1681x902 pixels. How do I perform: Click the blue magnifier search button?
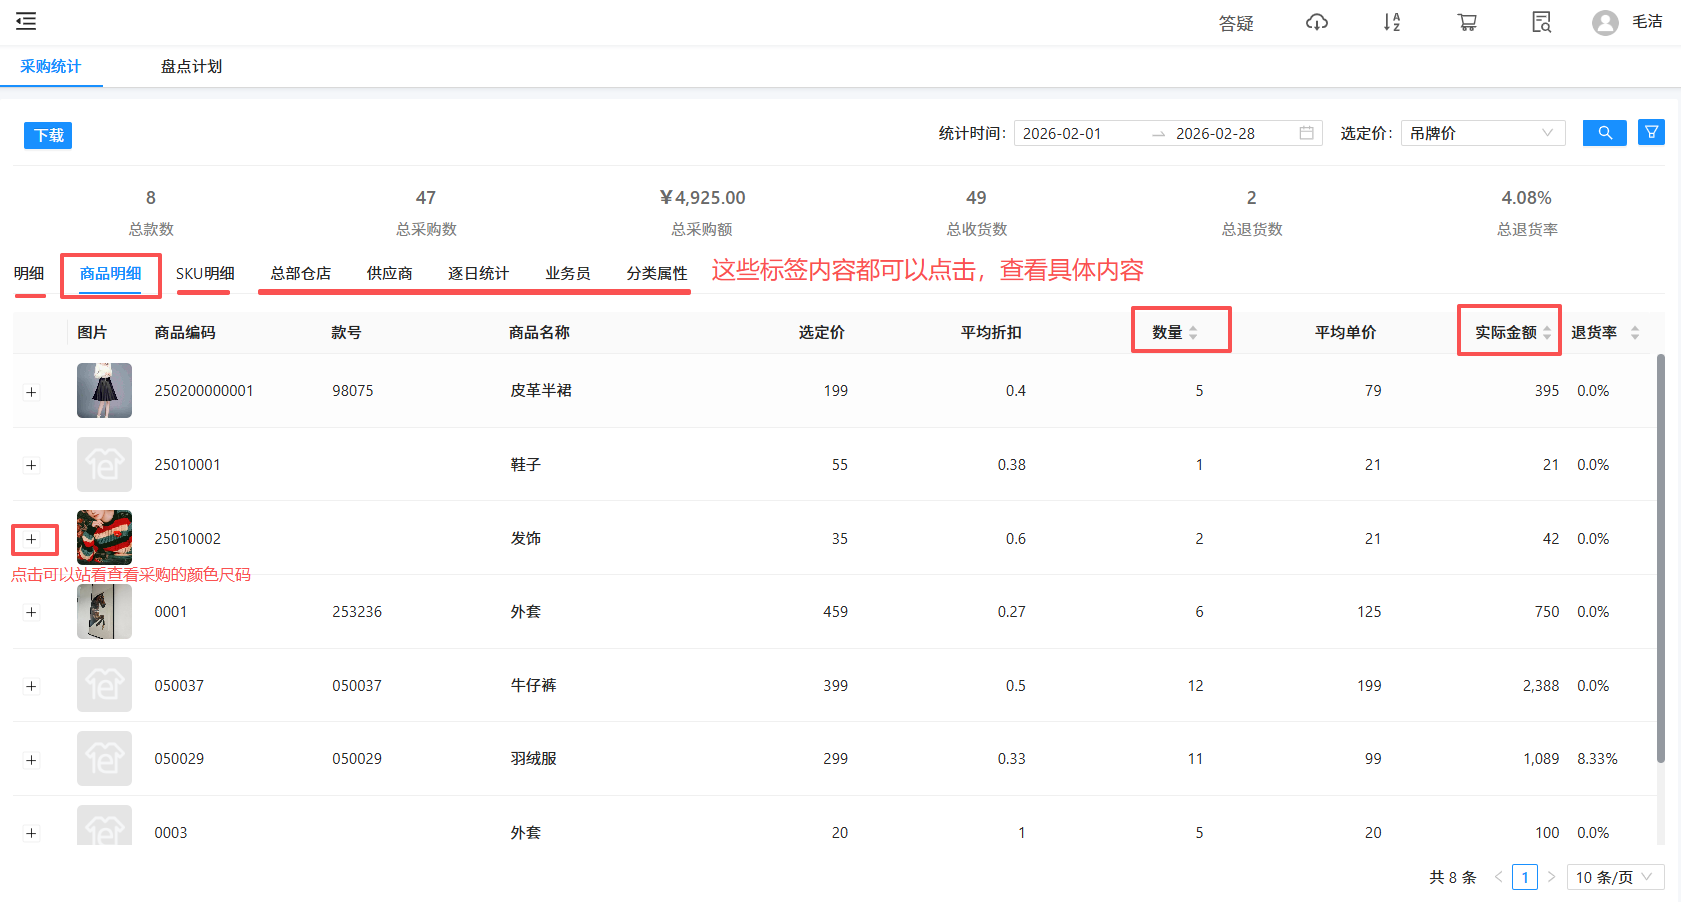(x=1604, y=133)
